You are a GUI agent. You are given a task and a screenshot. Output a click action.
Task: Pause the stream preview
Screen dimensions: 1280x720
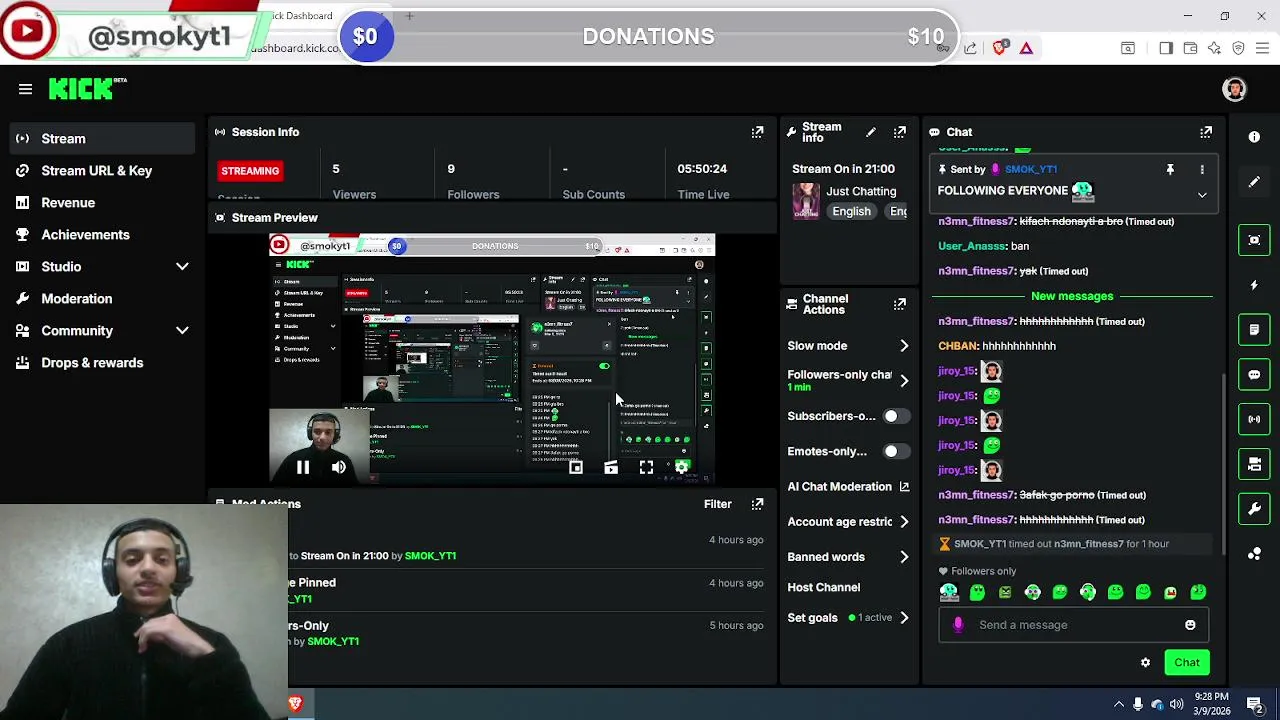pyautogui.click(x=303, y=467)
